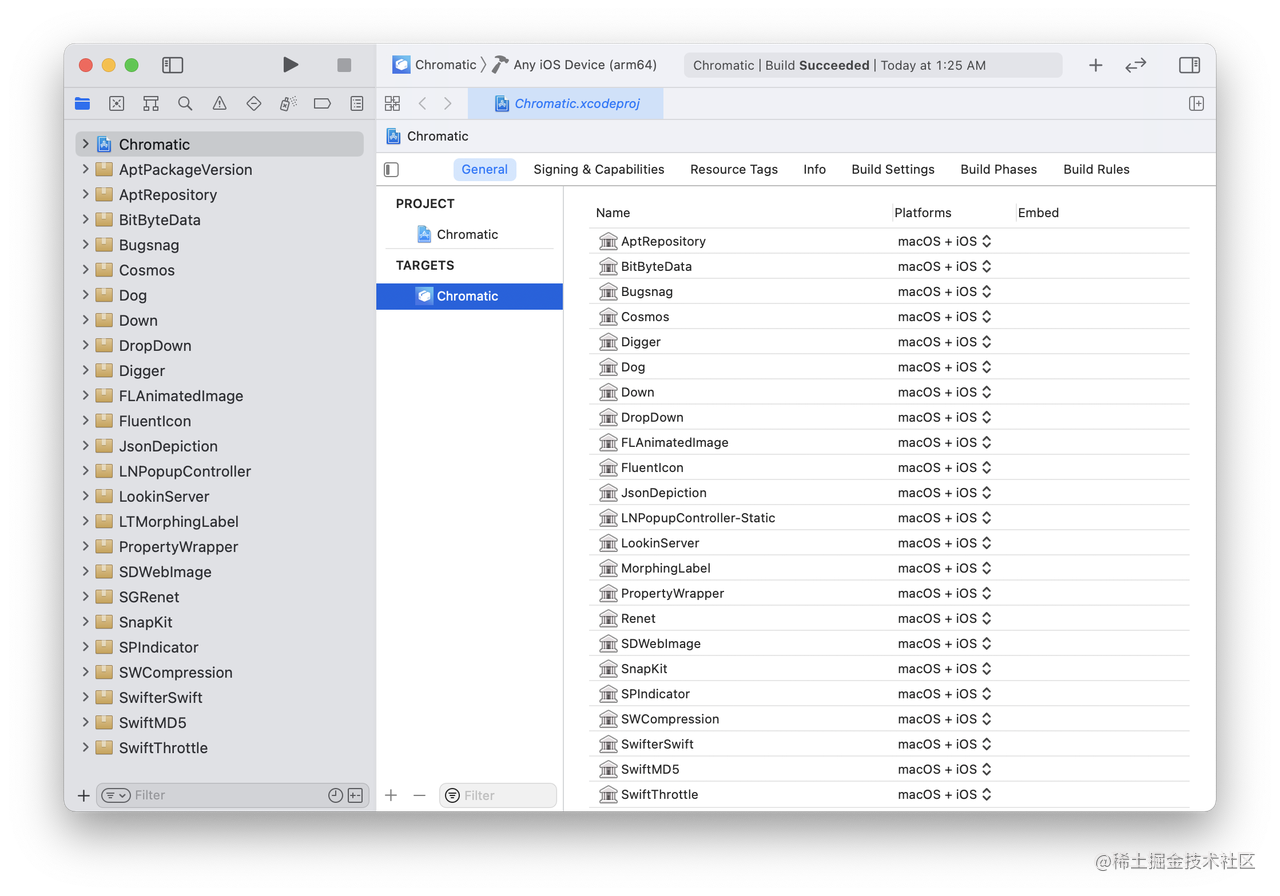Open the report navigator
The width and height of the screenshot is (1280, 896).
(x=357, y=104)
